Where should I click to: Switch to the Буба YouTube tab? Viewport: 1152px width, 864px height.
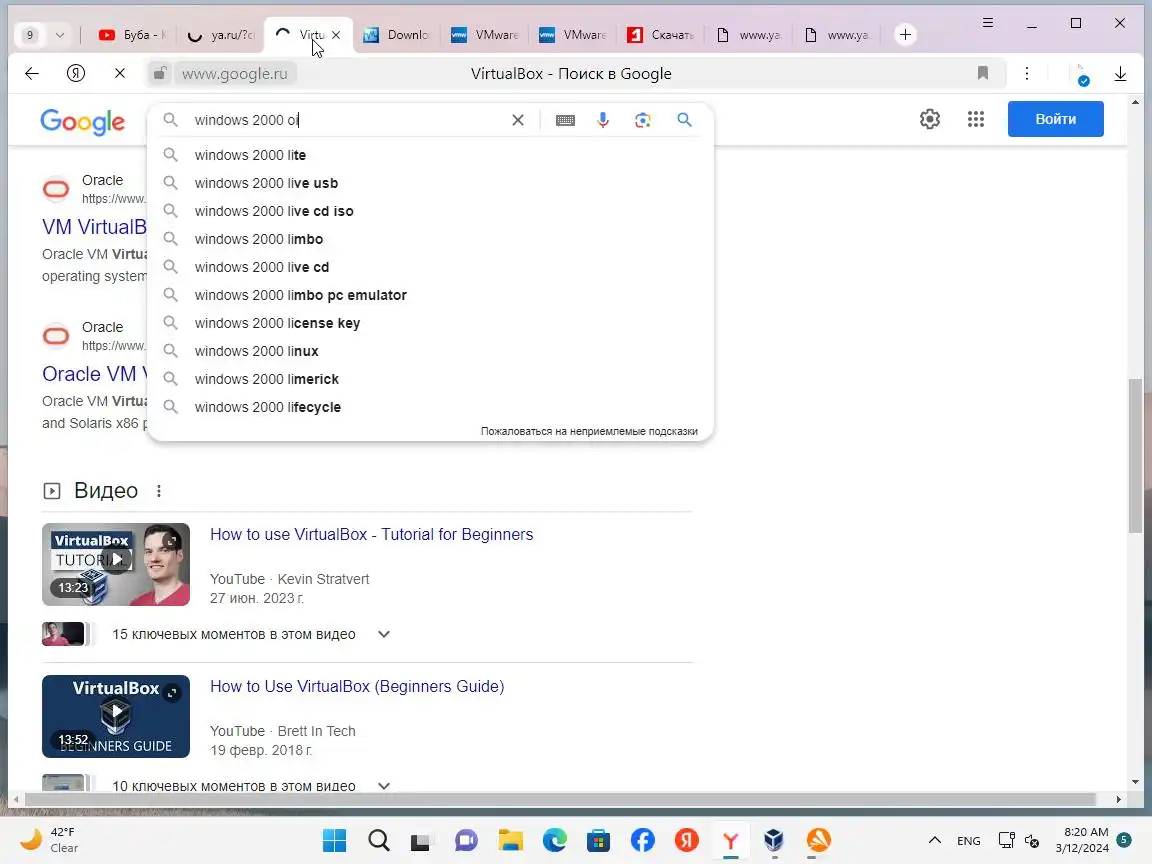[132, 35]
